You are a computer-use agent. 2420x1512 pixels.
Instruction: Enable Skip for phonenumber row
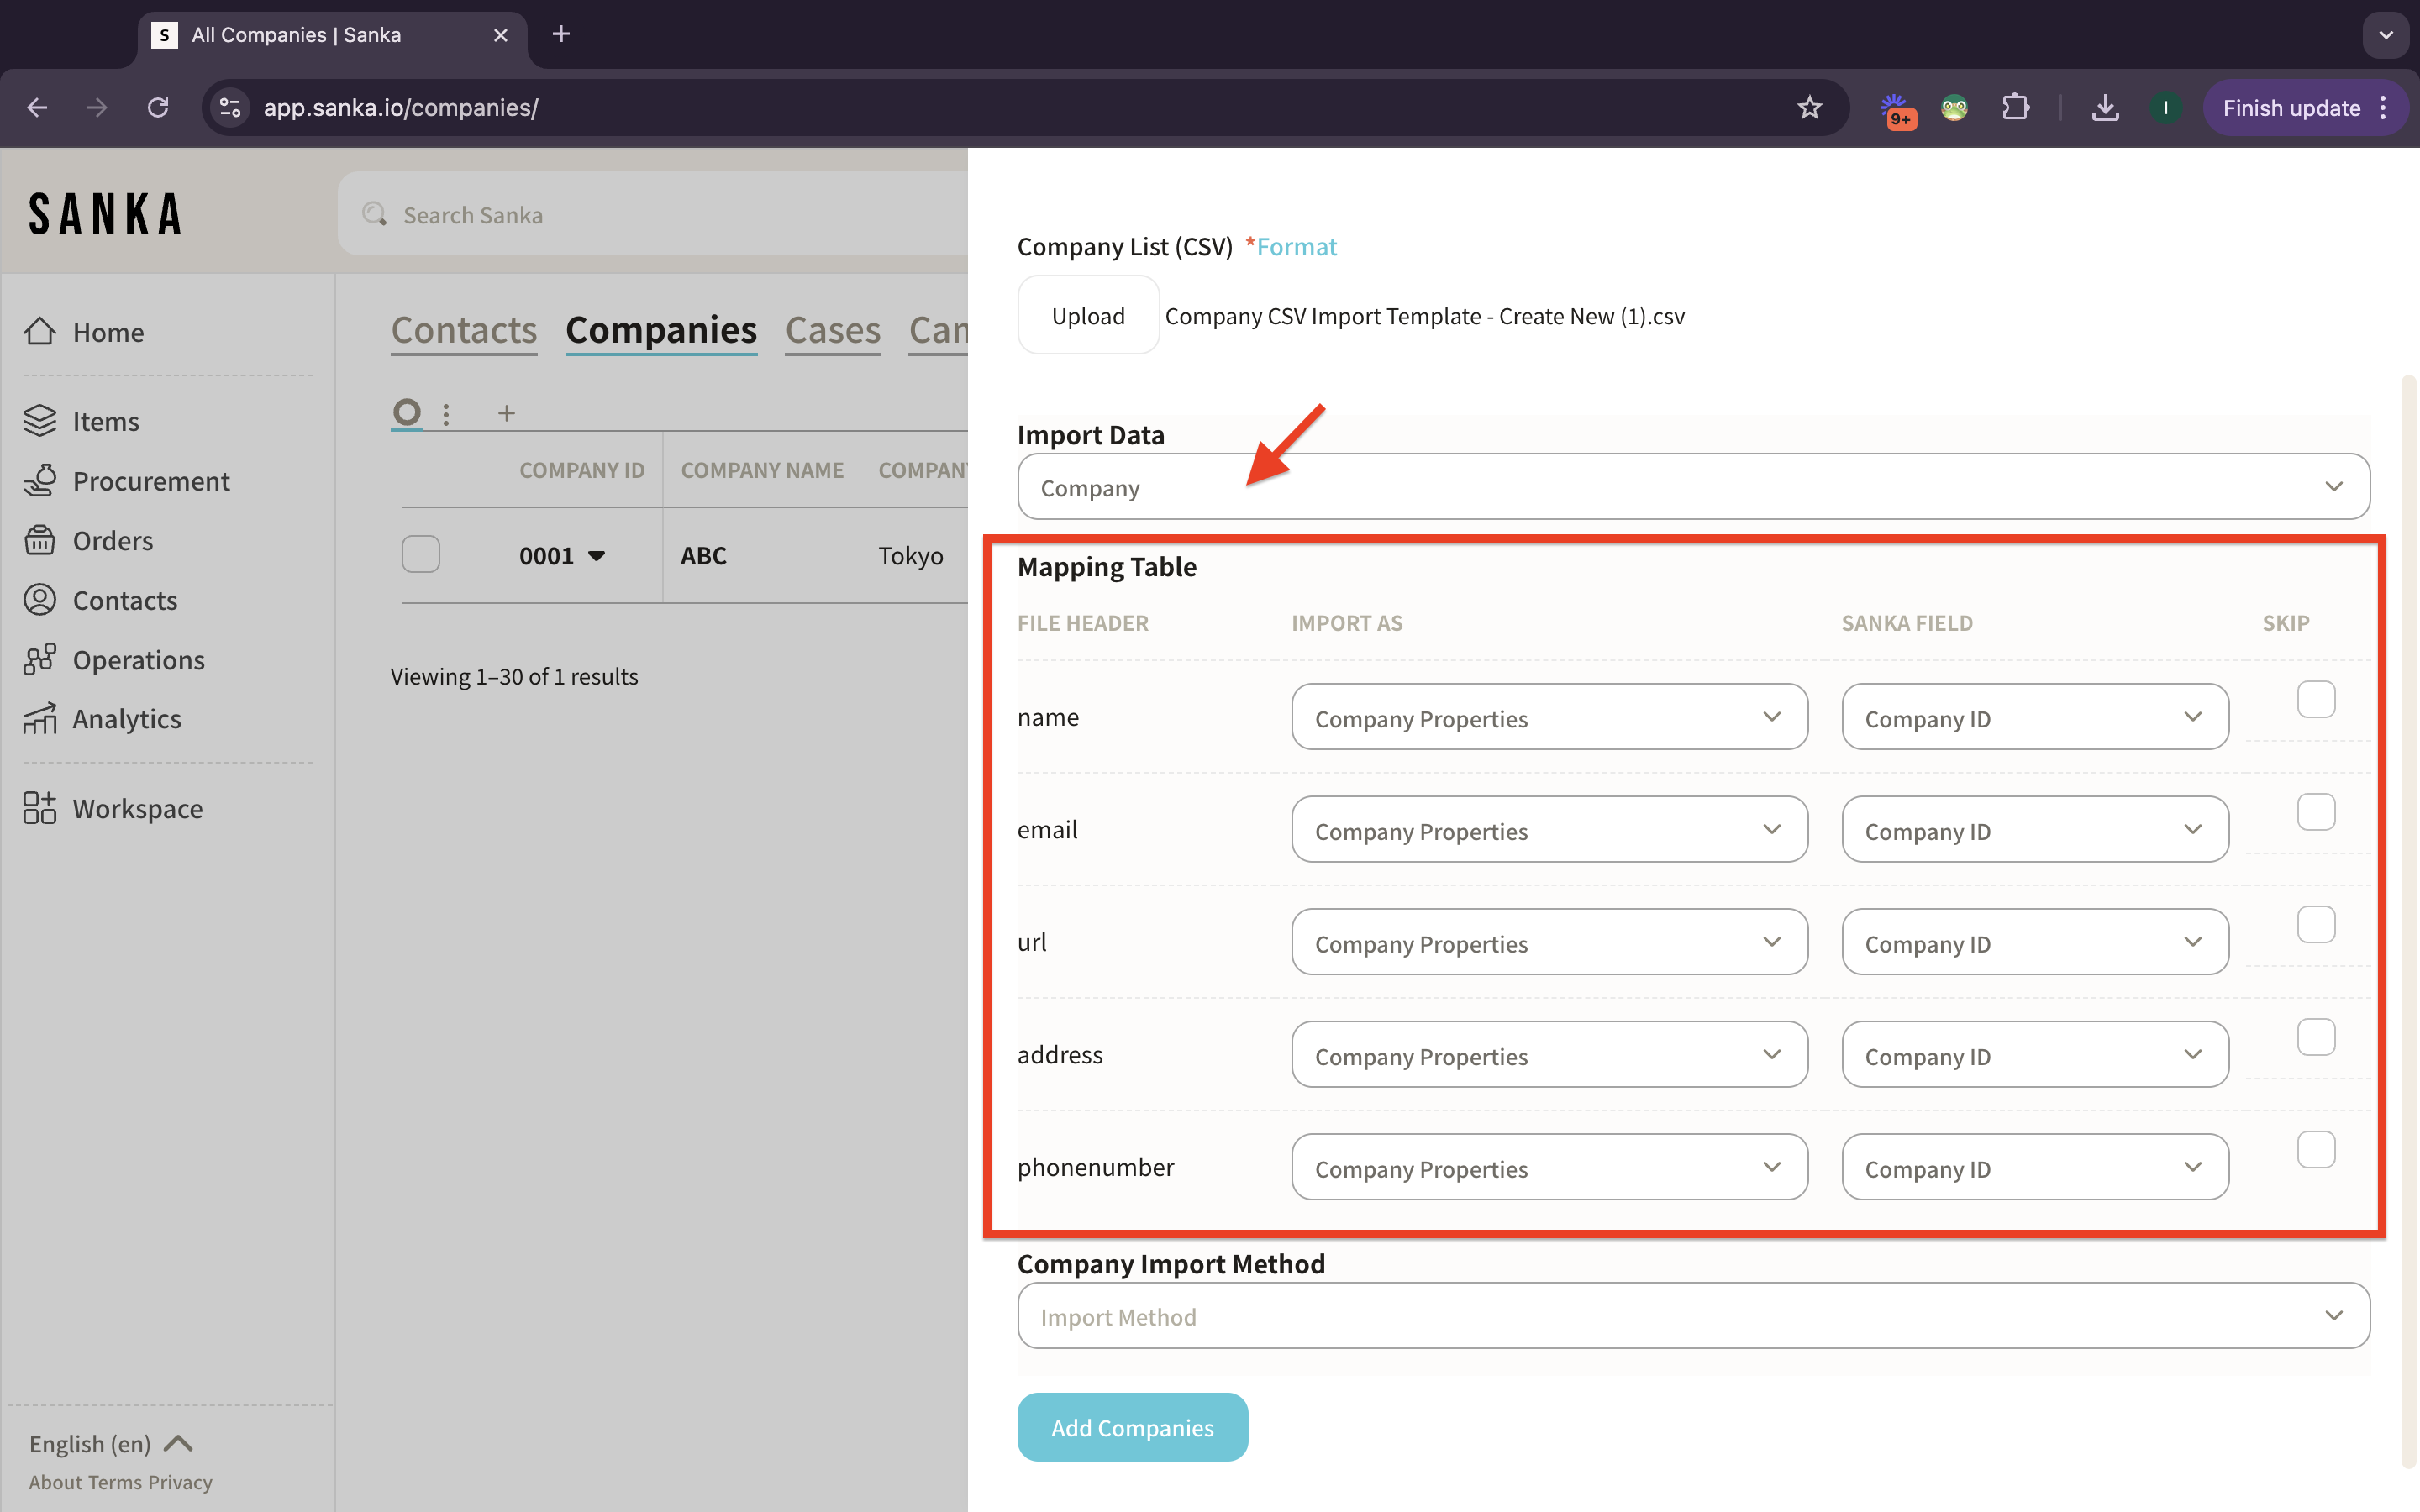click(2315, 1150)
